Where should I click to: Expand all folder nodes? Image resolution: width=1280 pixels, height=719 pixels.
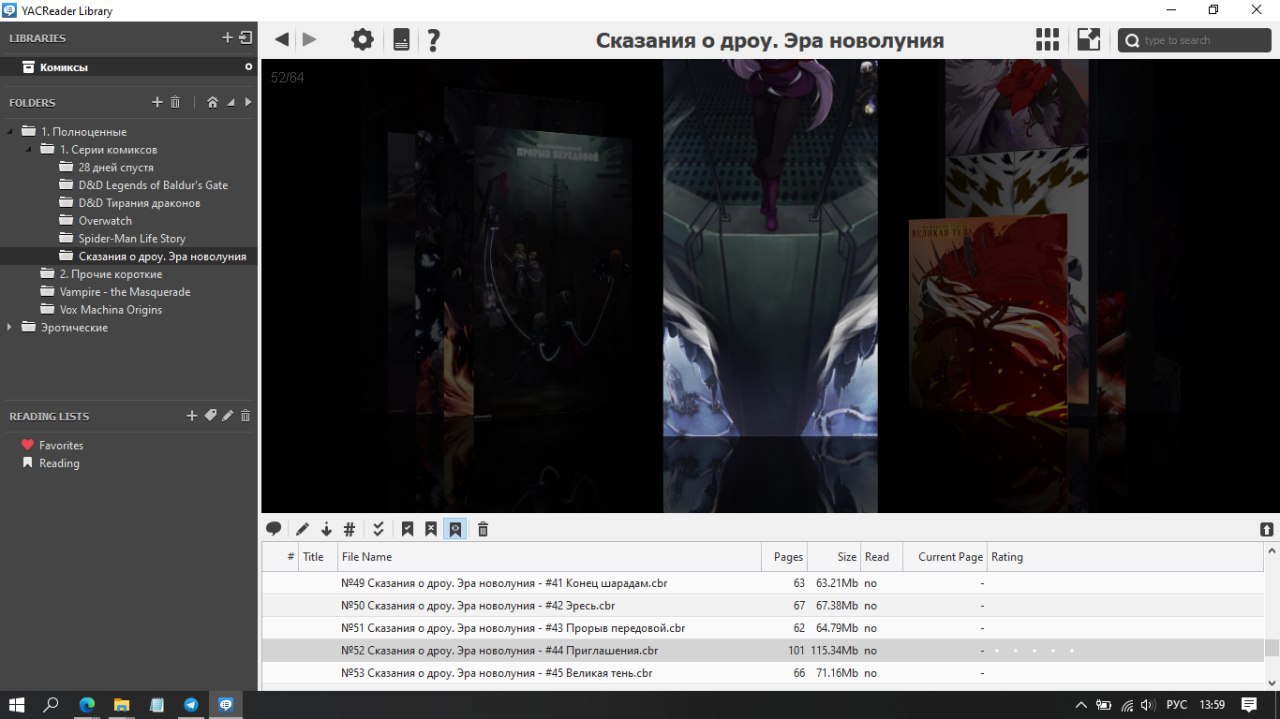(248, 102)
